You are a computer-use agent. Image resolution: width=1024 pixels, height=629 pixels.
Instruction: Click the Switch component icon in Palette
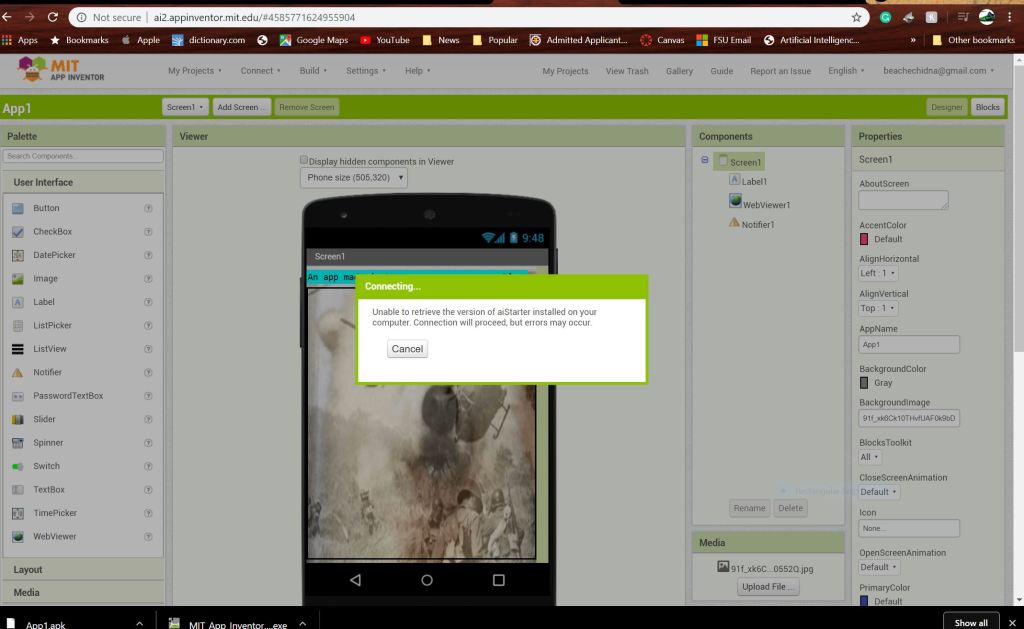(x=17, y=466)
